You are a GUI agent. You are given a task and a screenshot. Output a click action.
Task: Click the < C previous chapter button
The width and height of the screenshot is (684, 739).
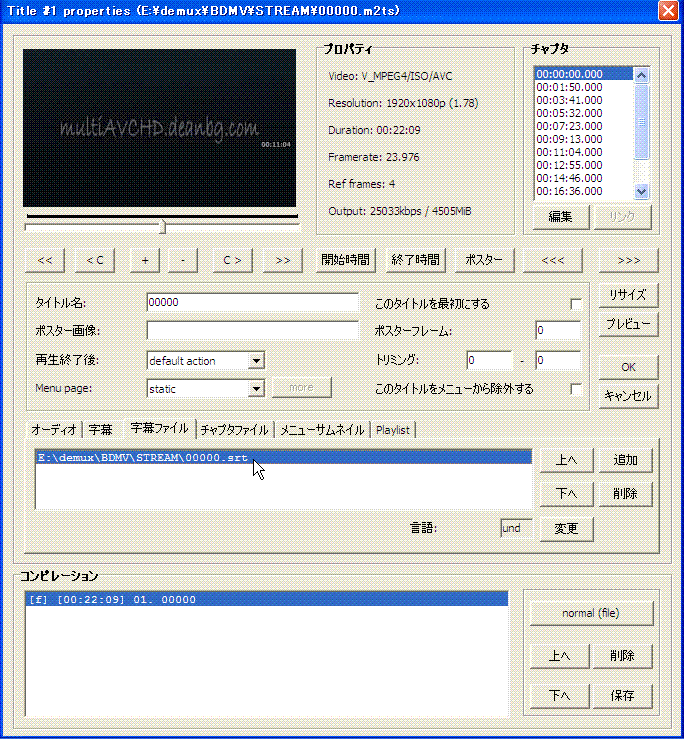pyautogui.click(x=95, y=260)
